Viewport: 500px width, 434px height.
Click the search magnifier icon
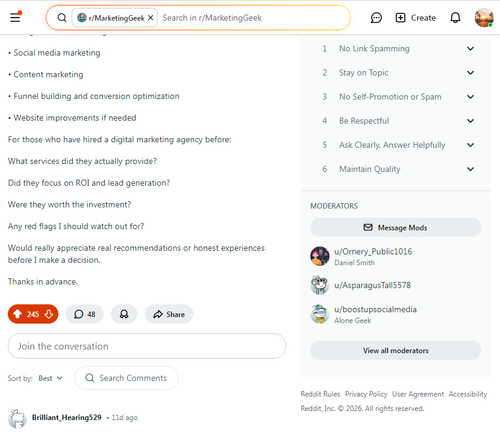point(62,18)
